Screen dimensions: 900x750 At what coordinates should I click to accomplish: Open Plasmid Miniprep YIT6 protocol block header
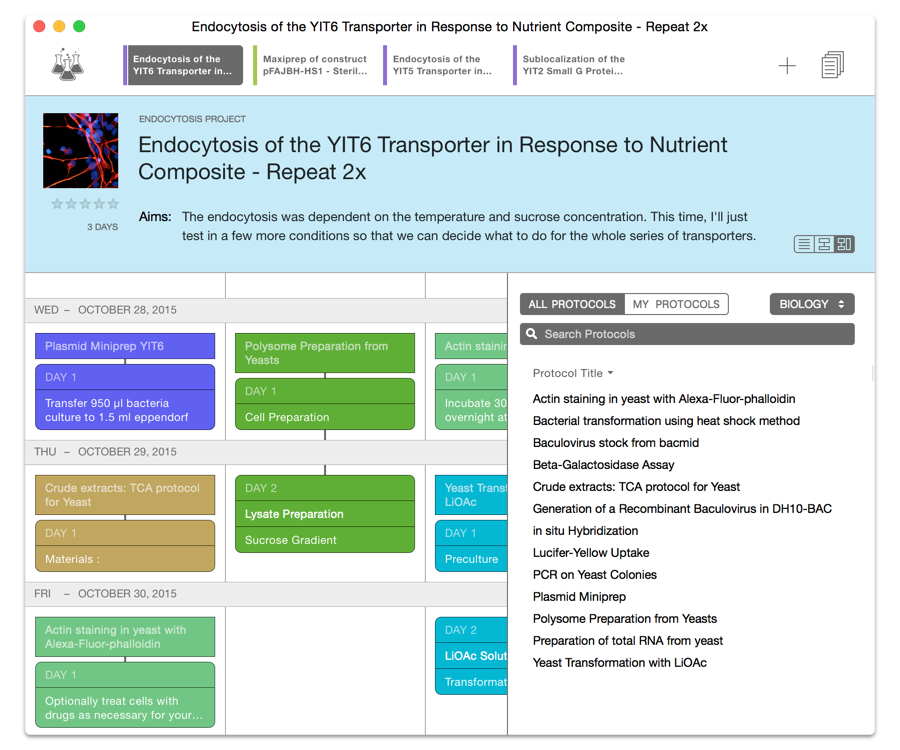[125, 346]
